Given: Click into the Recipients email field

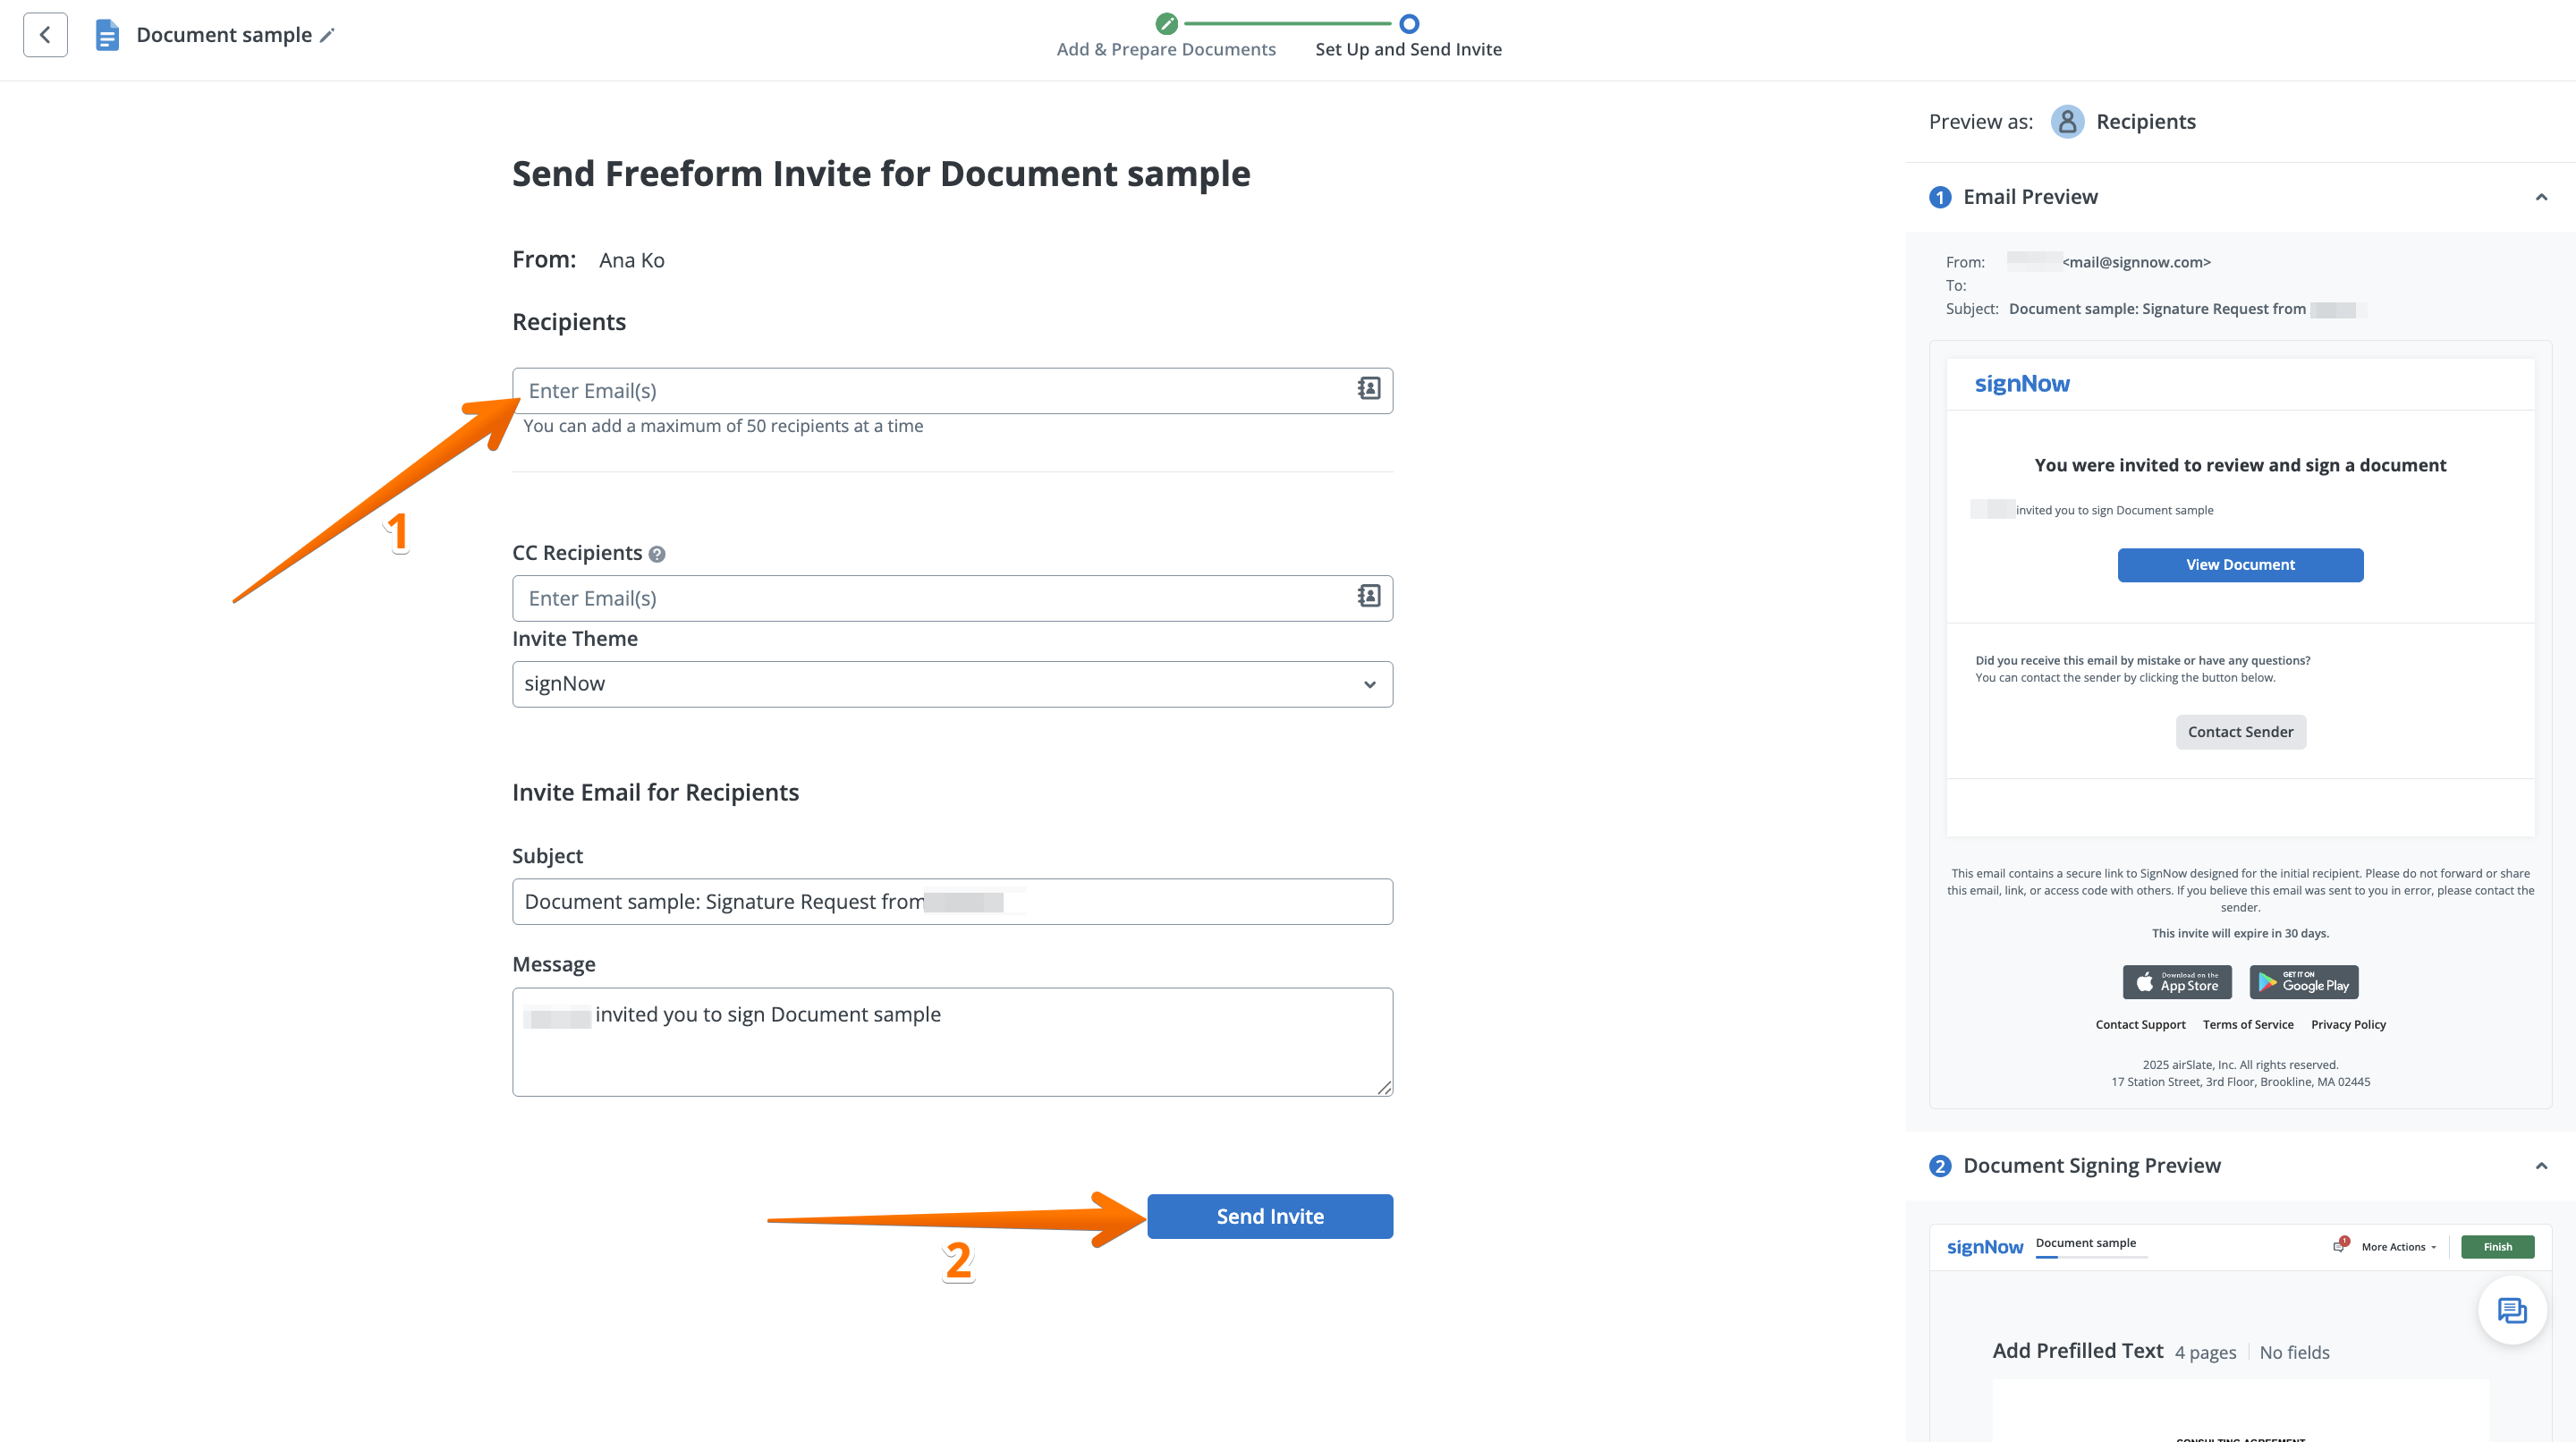Looking at the screenshot, I should 930,391.
